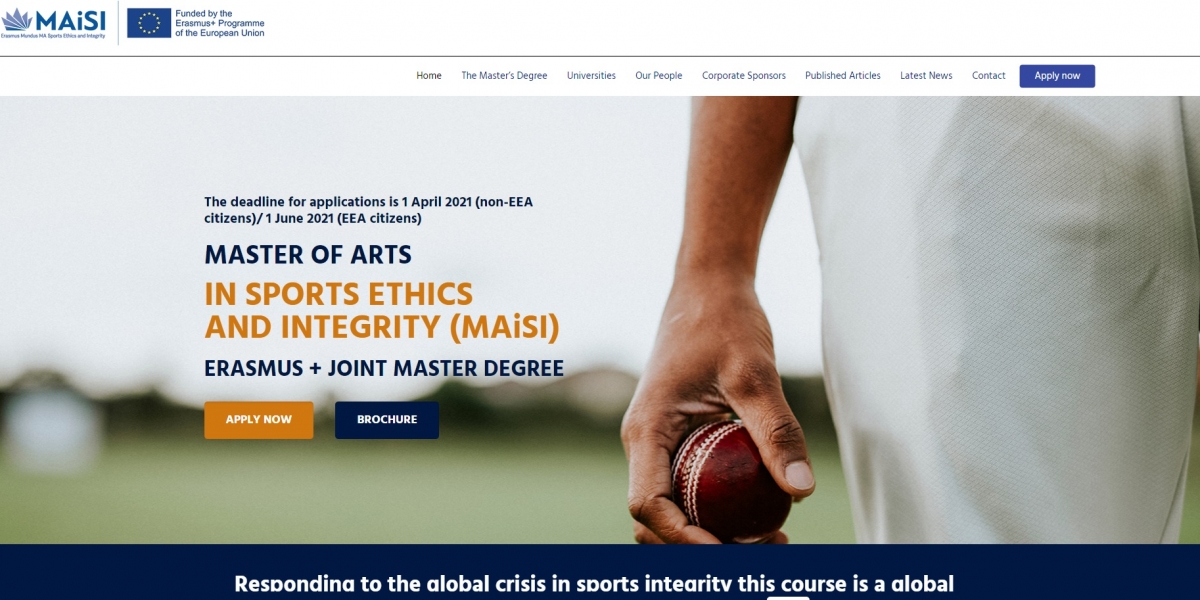The width and height of the screenshot is (1200, 600).
Task: Click the European Union flag emblem
Action: 149,23
